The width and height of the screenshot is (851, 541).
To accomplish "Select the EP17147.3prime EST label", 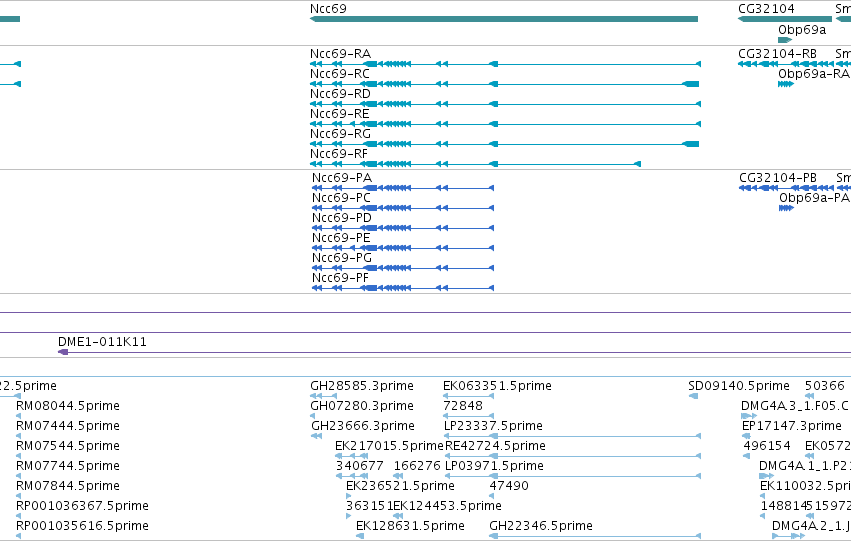I will point(792,426).
